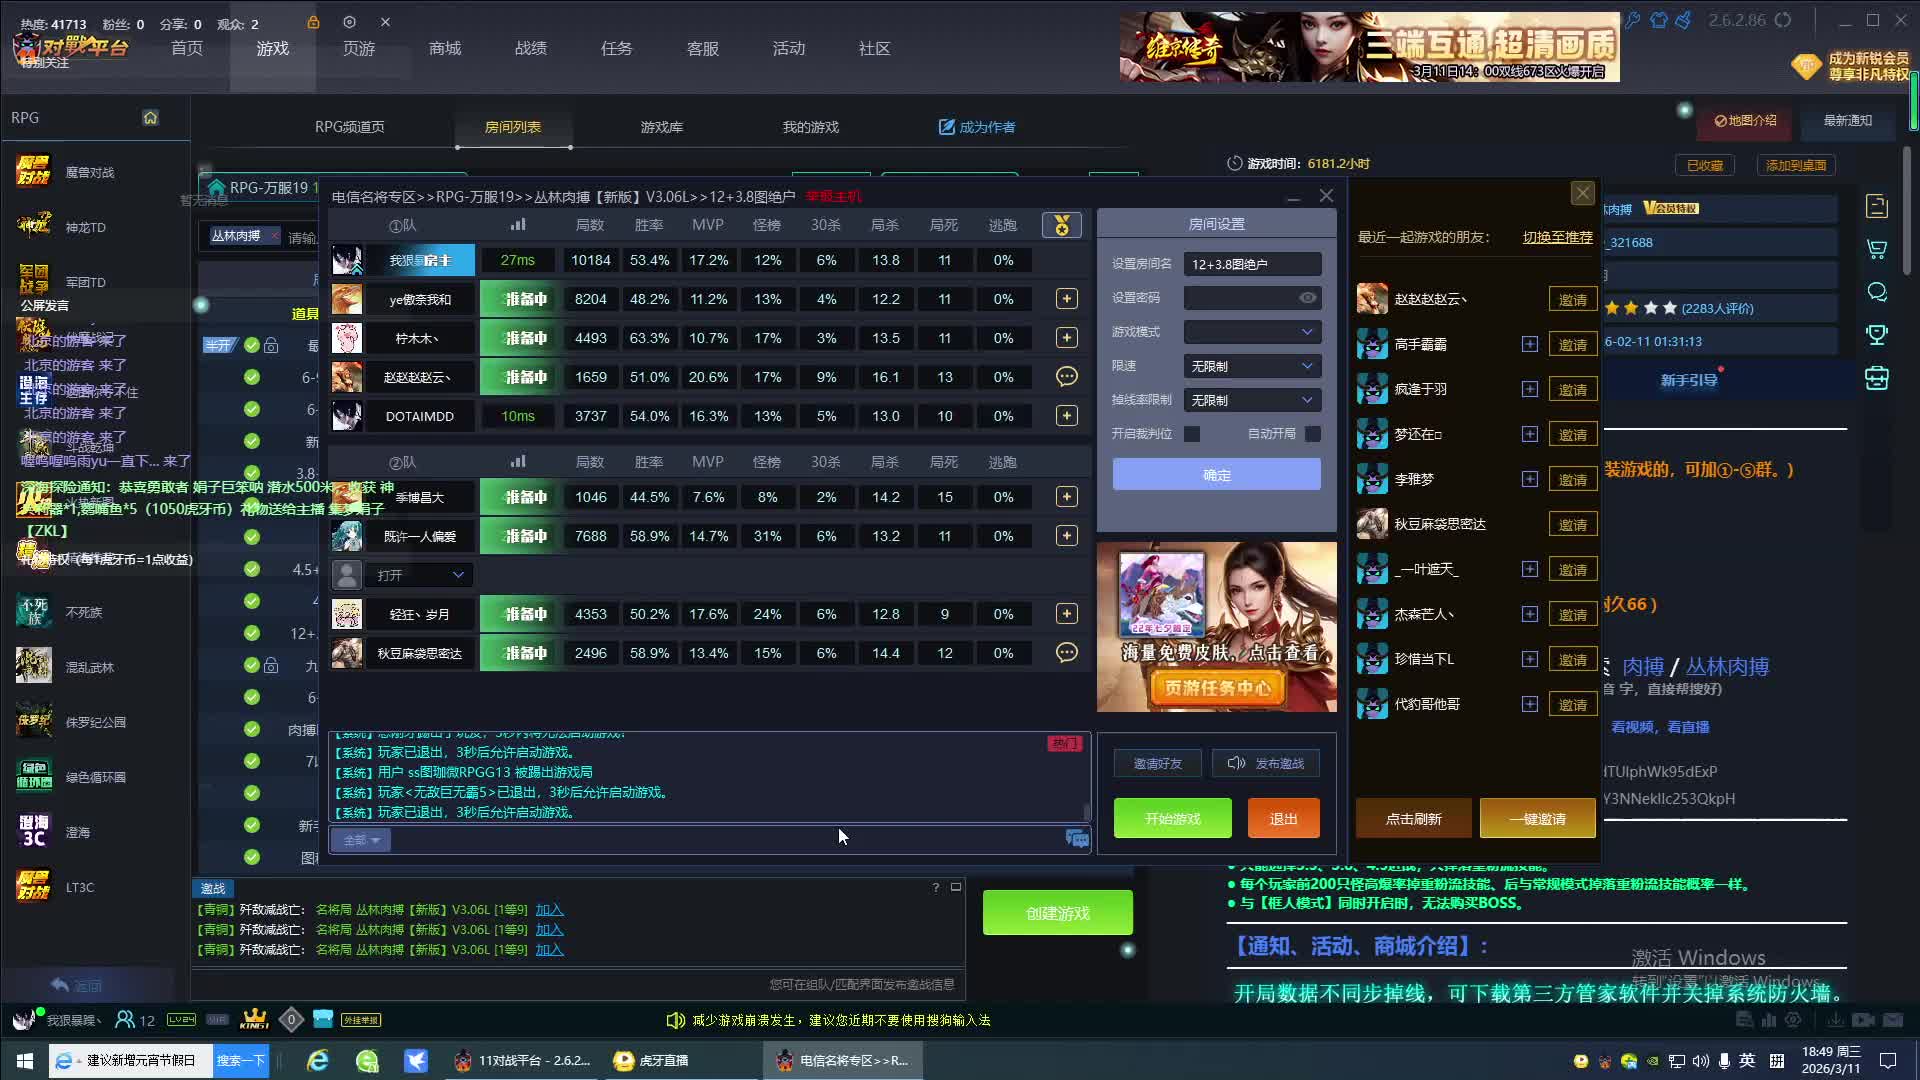The height and width of the screenshot is (1080, 1920).
Task: Open the 商城 menu in top navigation
Action: coord(444,49)
